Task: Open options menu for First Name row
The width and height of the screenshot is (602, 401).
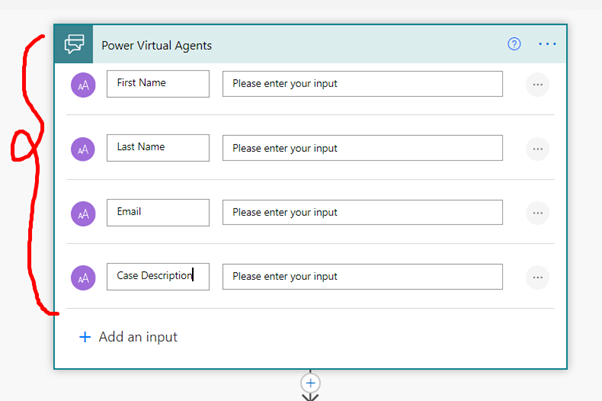Action: pyautogui.click(x=538, y=85)
